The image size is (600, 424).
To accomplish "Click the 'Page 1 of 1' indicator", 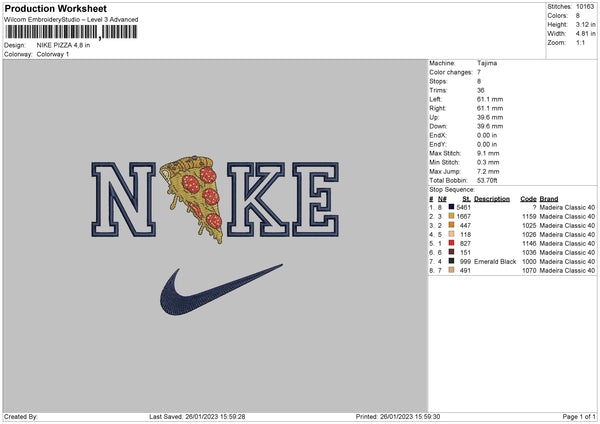I will point(579,416).
